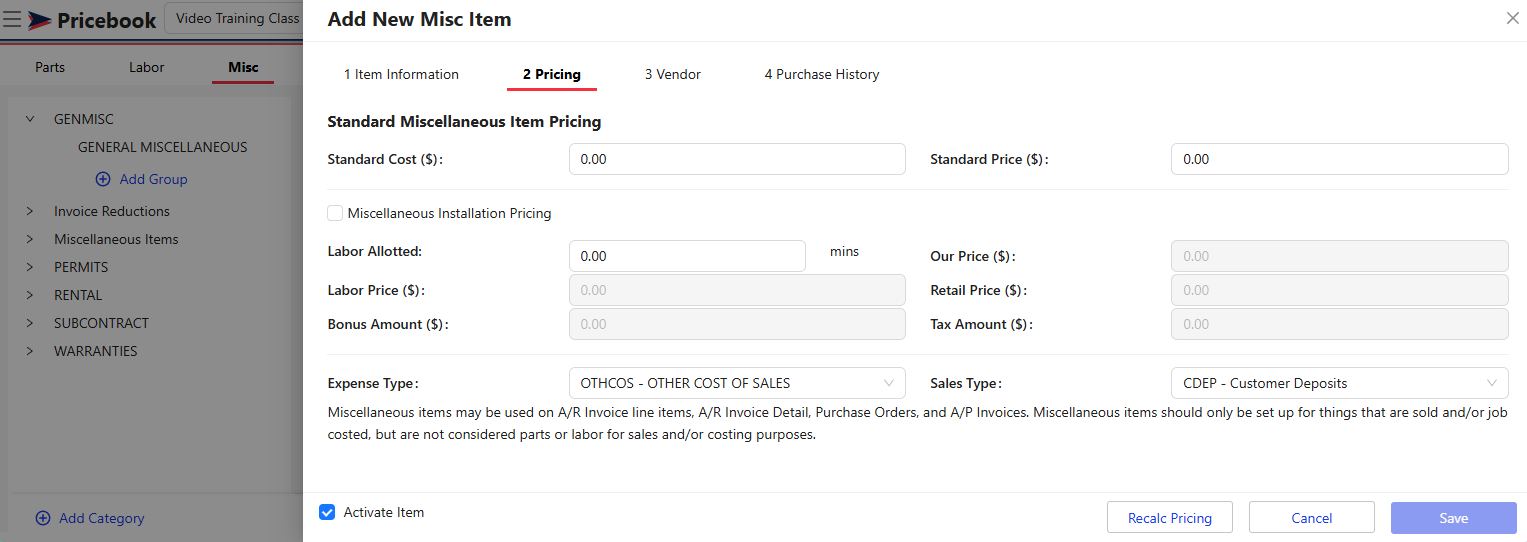Switch to the 1 Item Information tab

pos(401,74)
